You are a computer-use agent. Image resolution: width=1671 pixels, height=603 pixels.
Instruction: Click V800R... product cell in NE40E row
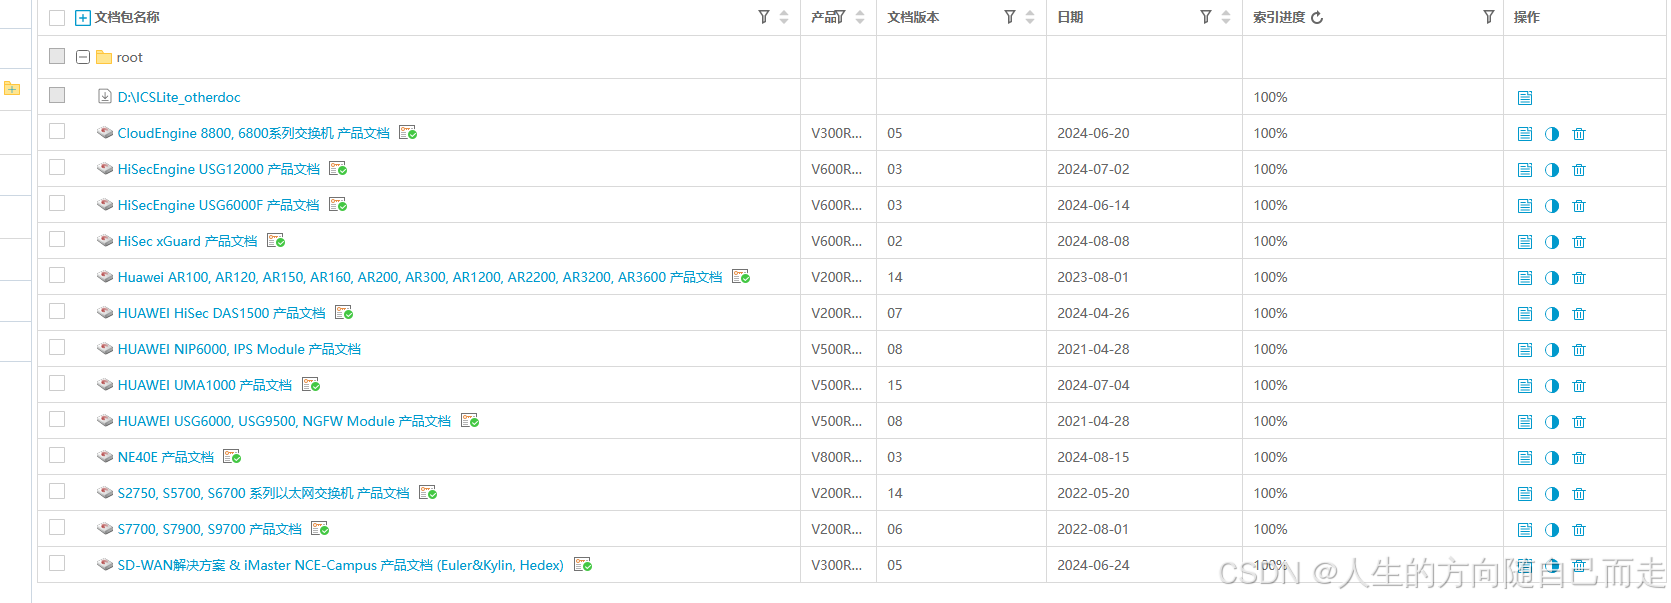tap(837, 457)
